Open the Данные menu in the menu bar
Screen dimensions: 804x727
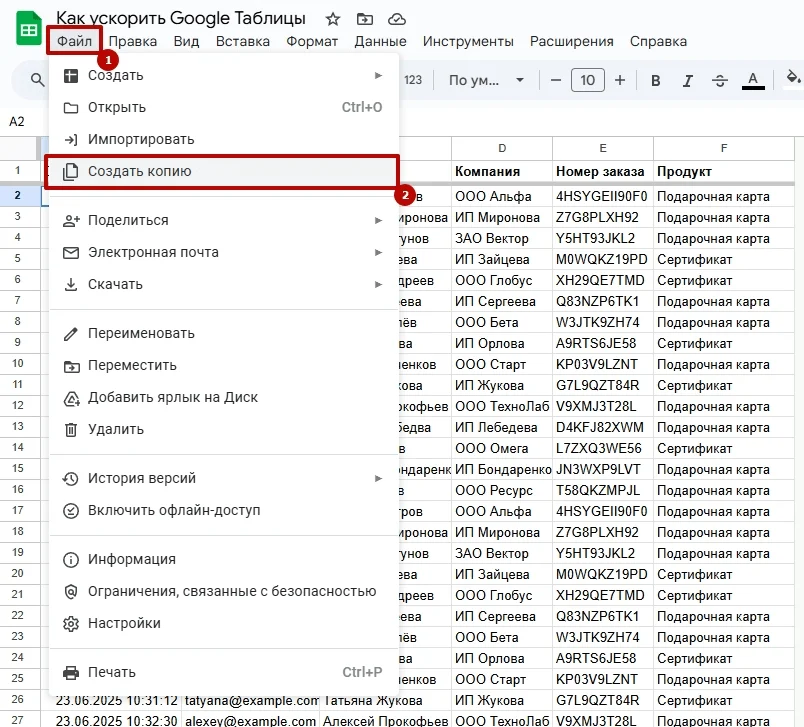[380, 41]
